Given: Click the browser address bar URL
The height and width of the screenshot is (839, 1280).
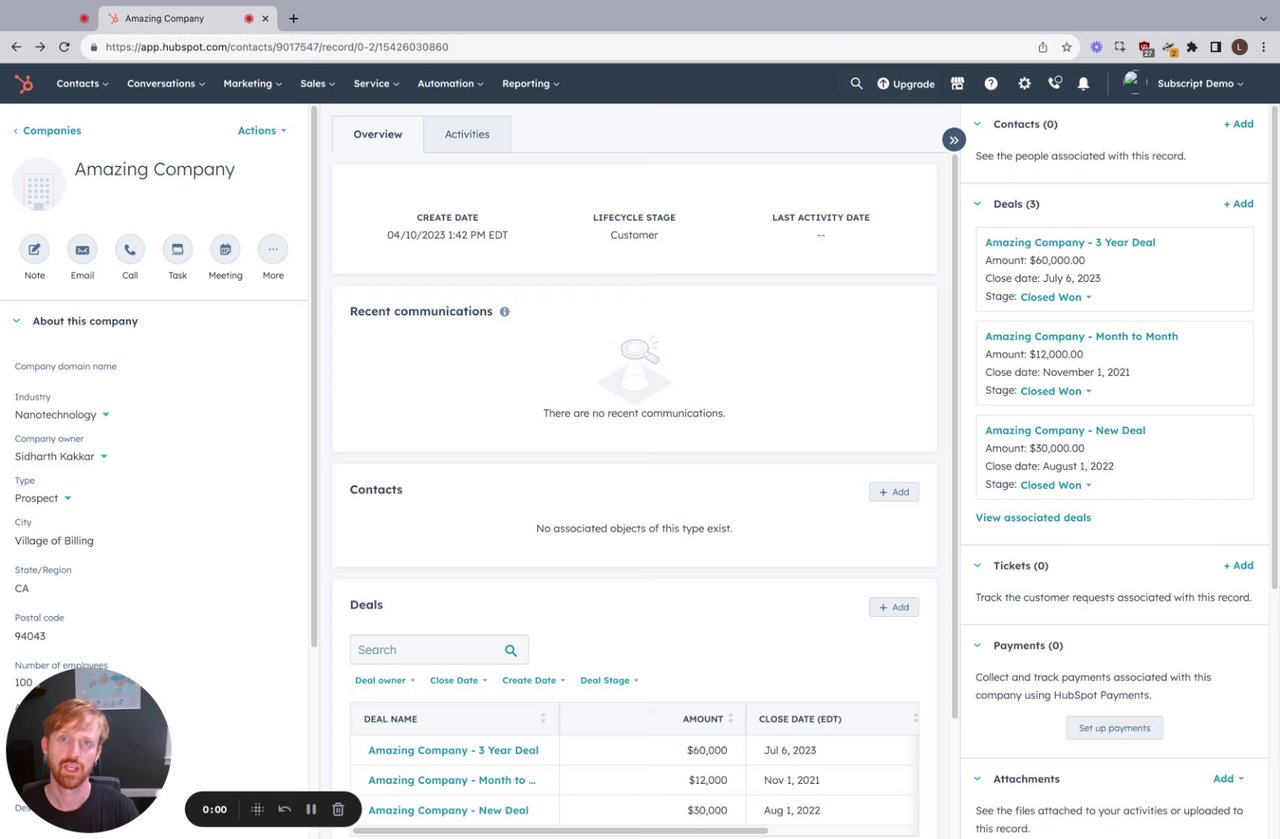Looking at the screenshot, I should tap(277, 47).
